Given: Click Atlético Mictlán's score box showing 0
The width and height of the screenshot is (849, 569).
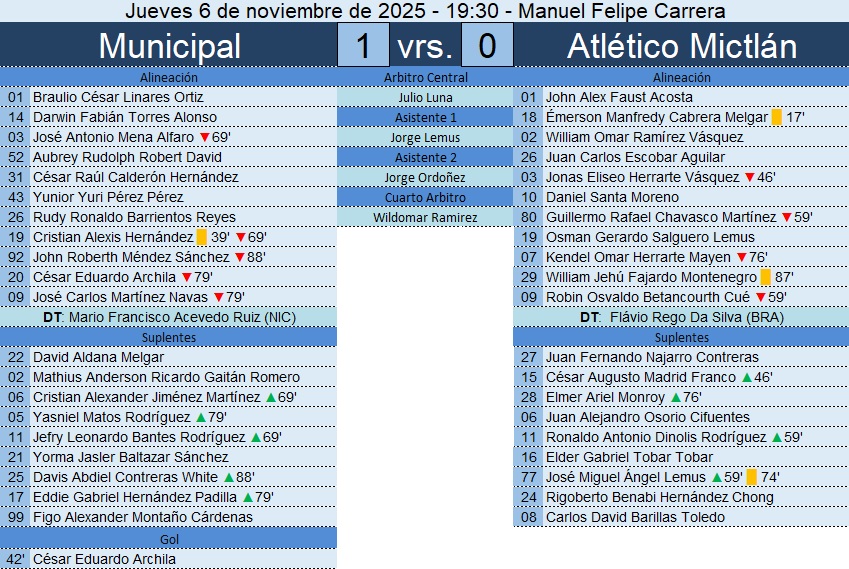Looking at the screenshot, I should [x=487, y=46].
